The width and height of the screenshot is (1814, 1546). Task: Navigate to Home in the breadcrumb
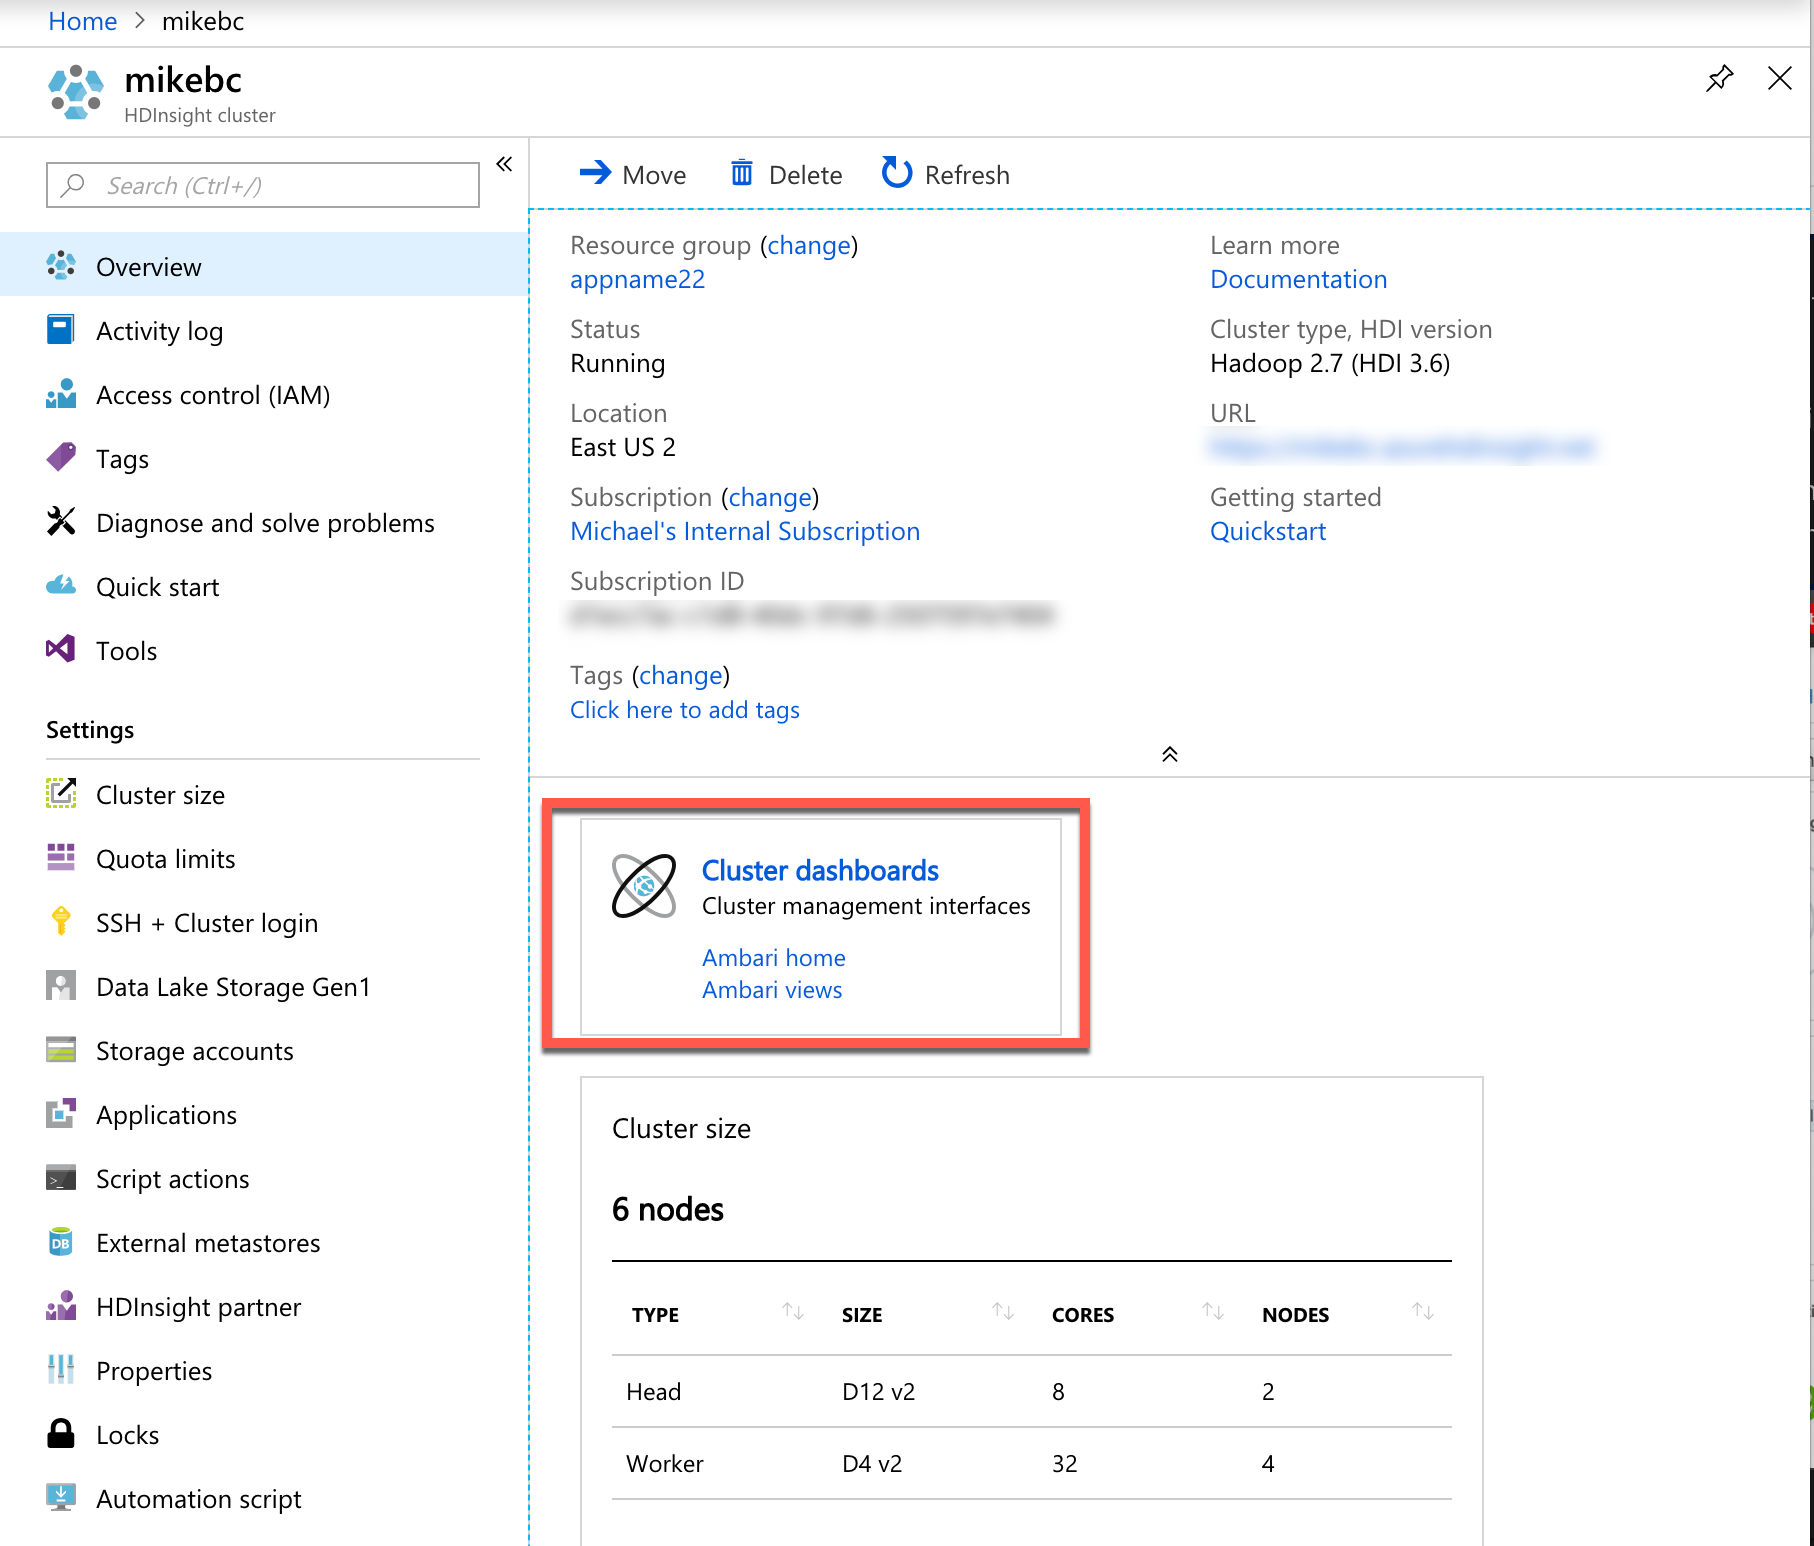click(82, 21)
